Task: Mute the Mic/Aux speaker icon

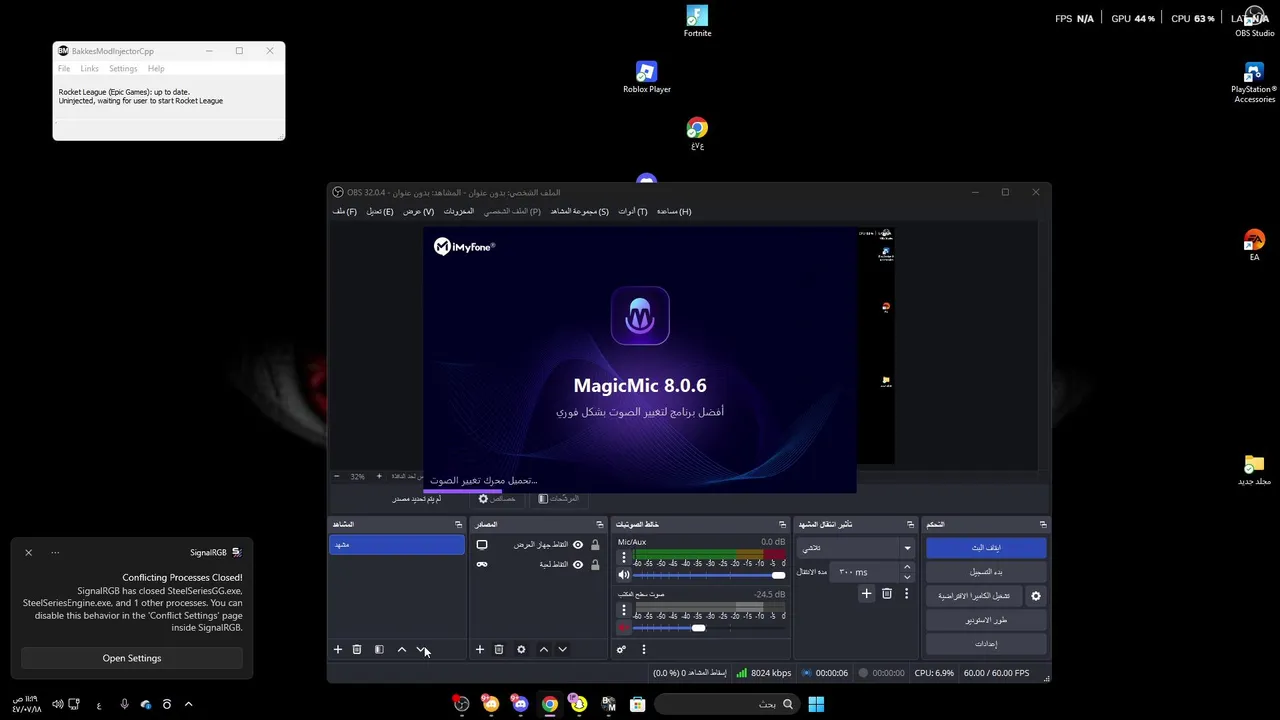Action: point(624,575)
